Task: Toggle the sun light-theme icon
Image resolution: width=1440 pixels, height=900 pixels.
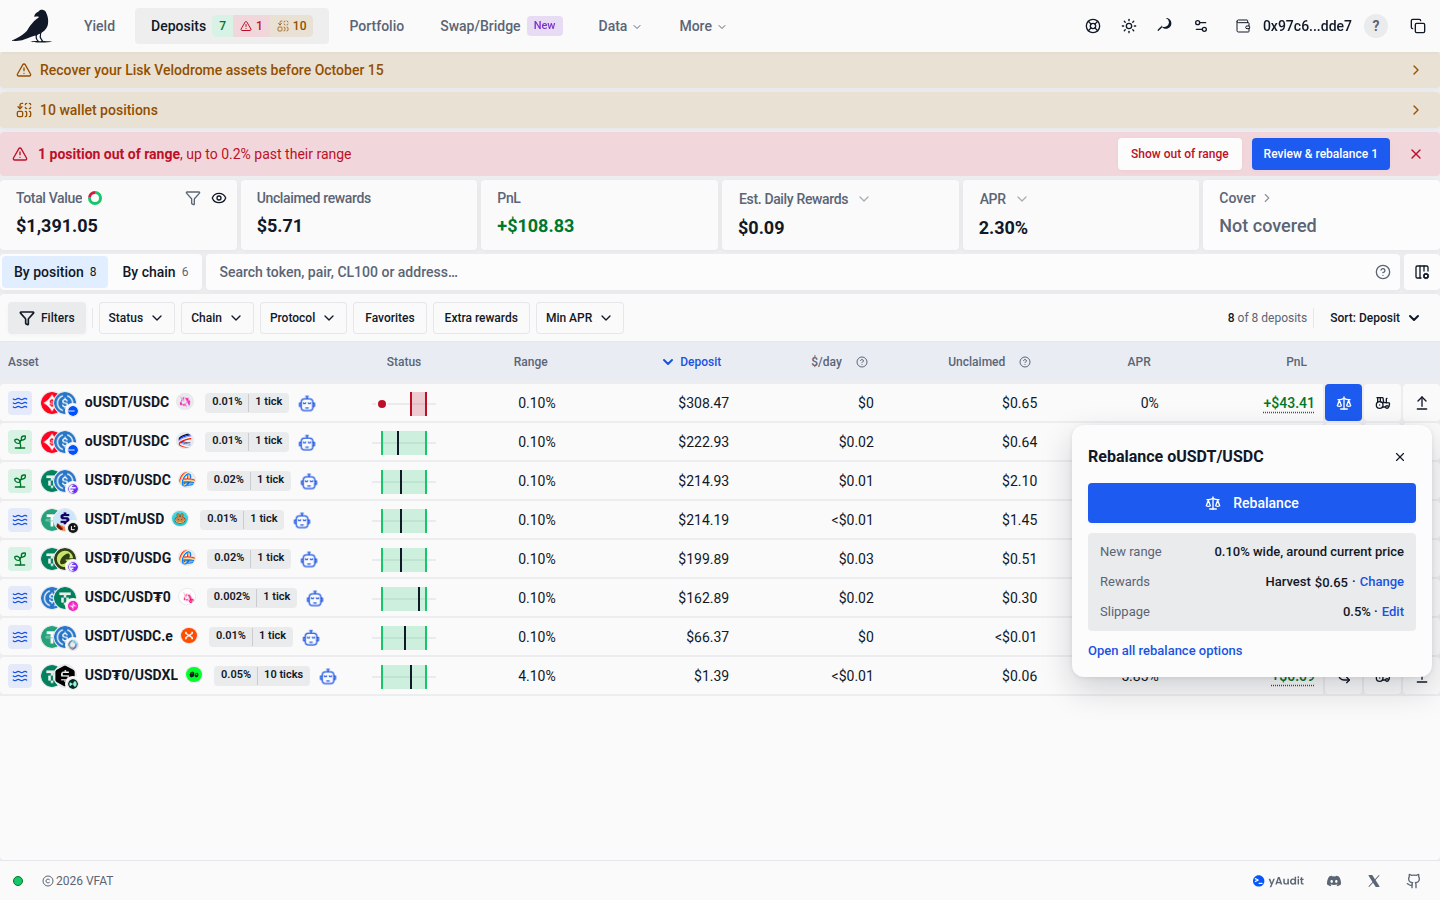Action: (x=1129, y=26)
